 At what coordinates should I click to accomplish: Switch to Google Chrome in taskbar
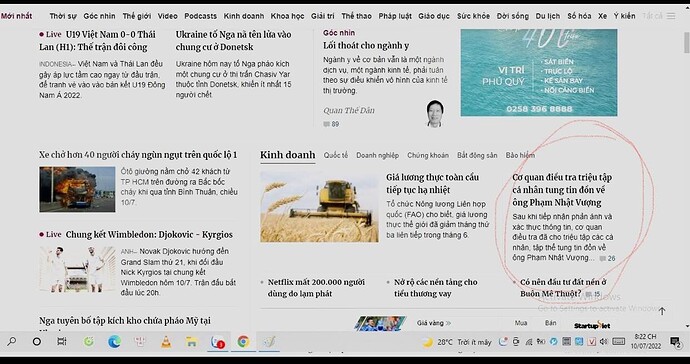click(243, 342)
